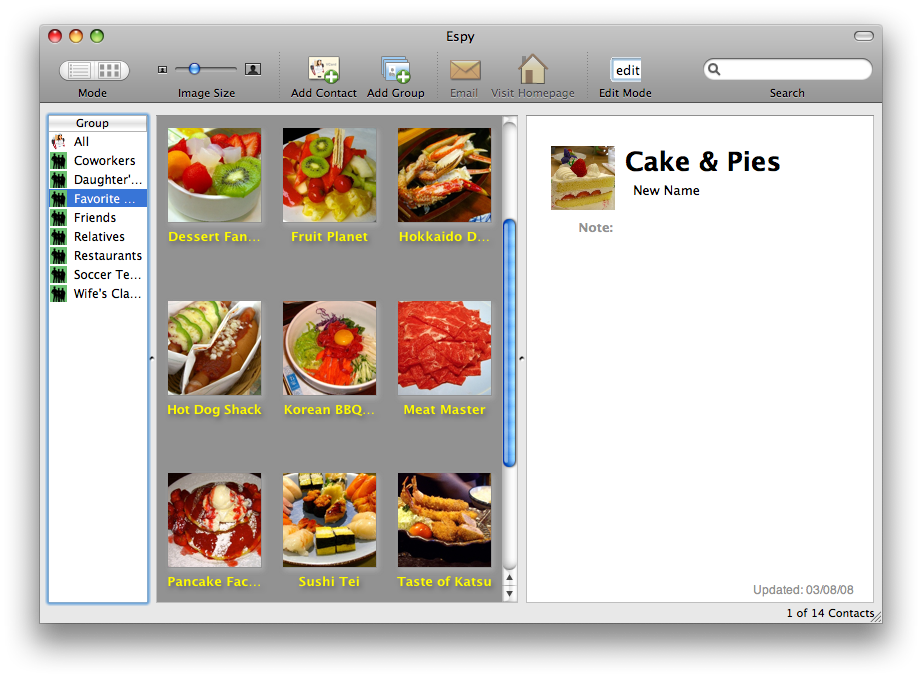922x678 pixels.
Task: Click the toolbar hide pill button
Action: pyautogui.click(x=864, y=36)
